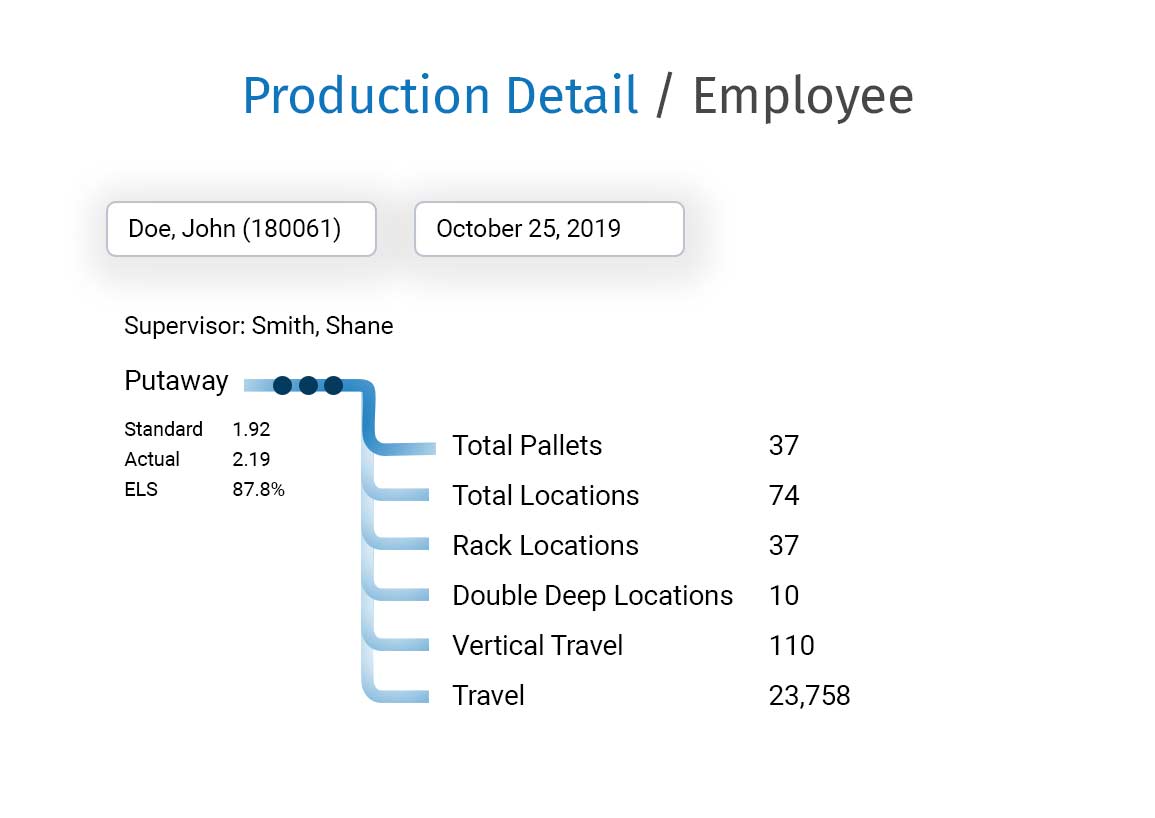The height and width of the screenshot is (818, 1155).
Task: Click the Vertical Travel value 110
Action: point(791,645)
